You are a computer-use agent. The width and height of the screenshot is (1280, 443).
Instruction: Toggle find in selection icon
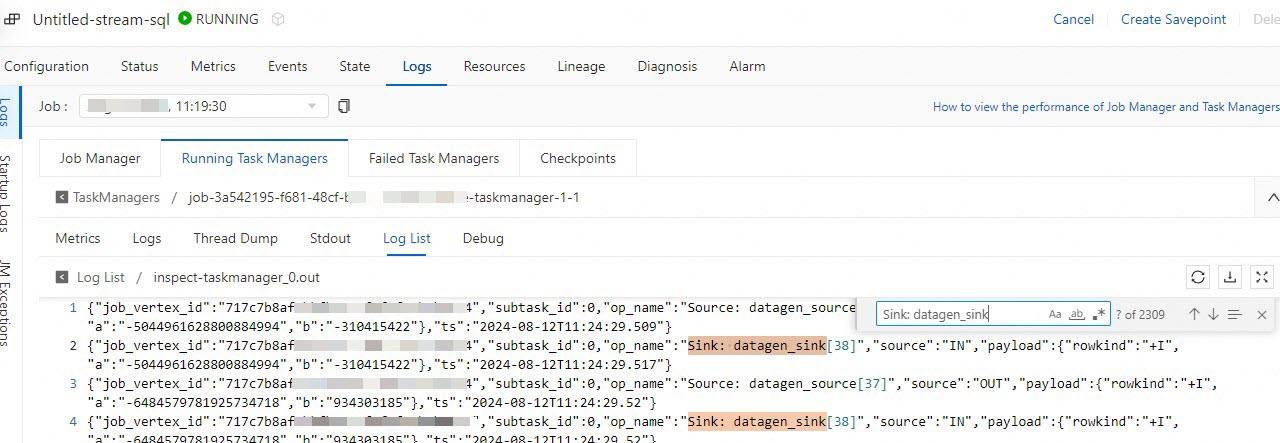click(x=1235, y=314)
